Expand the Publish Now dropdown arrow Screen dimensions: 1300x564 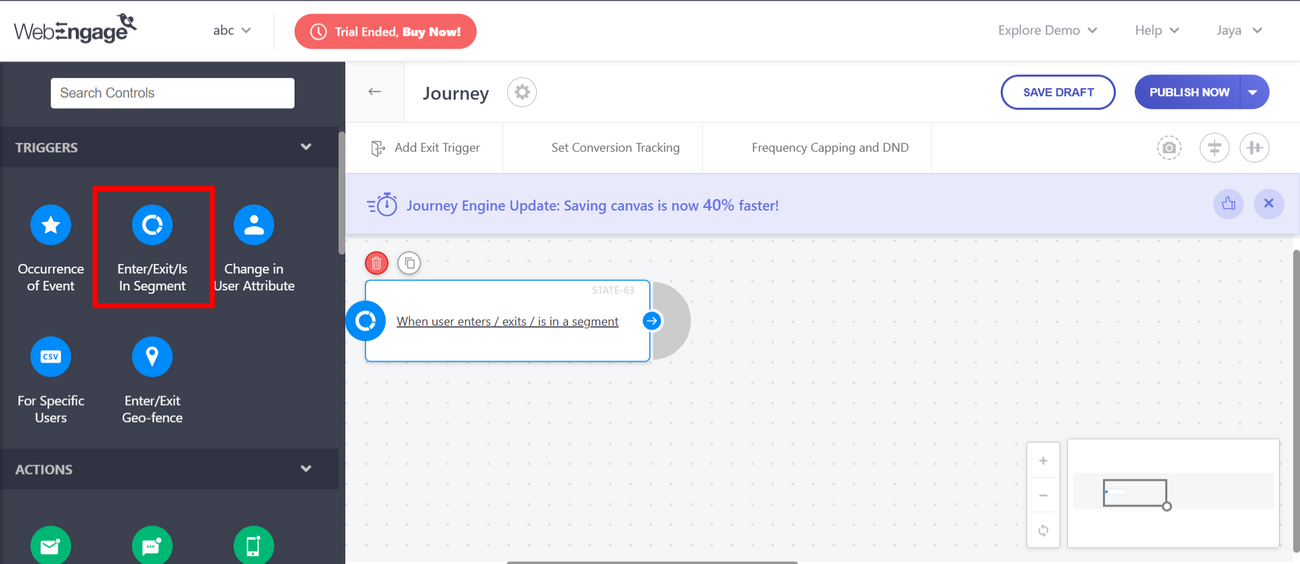pyautogui.click(x=1253, y=92)
